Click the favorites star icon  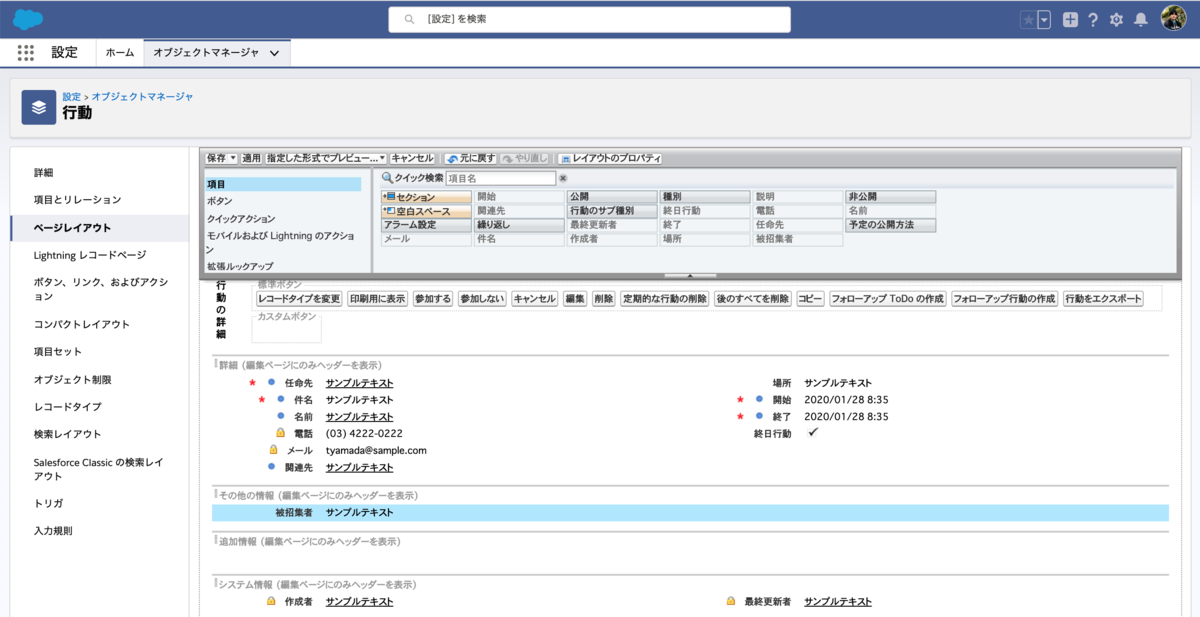(x=1030, y=17)
